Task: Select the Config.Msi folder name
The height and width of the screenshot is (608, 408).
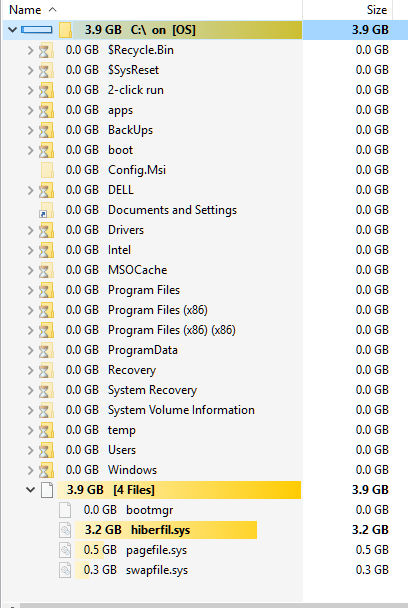Action: pyautogui.click(x=137, y=170)
